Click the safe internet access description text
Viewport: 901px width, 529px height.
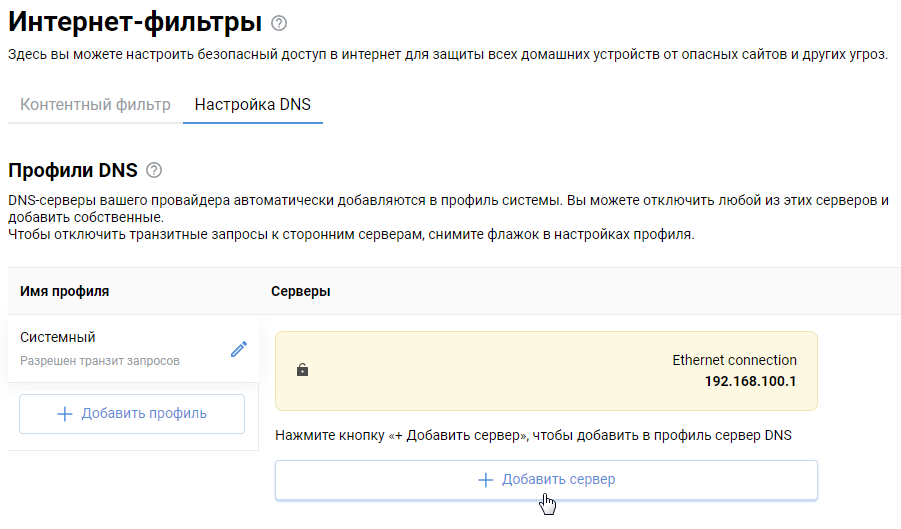(447, 54)
